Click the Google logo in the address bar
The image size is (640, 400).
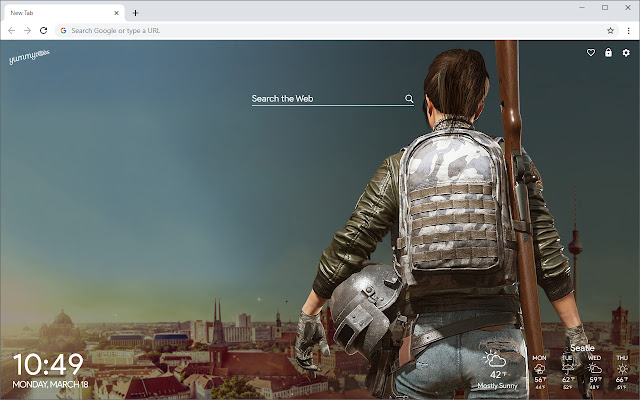(63, 31)
